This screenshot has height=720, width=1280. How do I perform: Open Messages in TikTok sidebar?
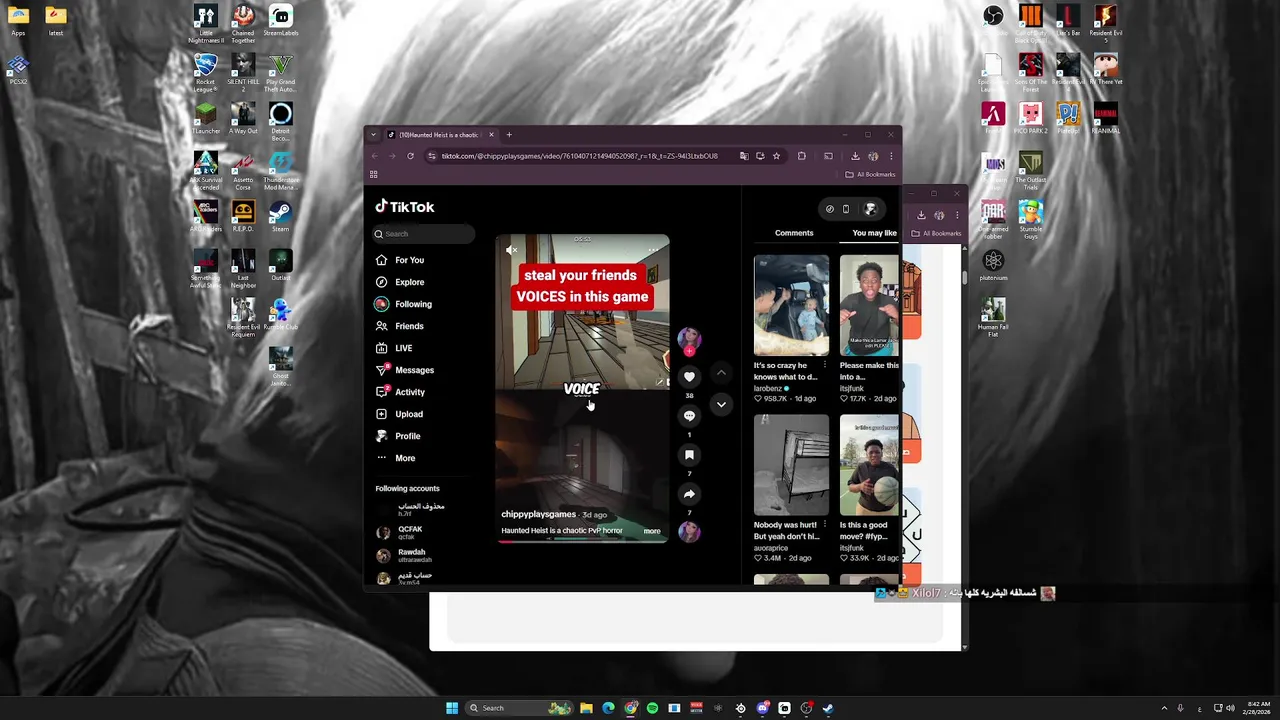tap(405, 370)
